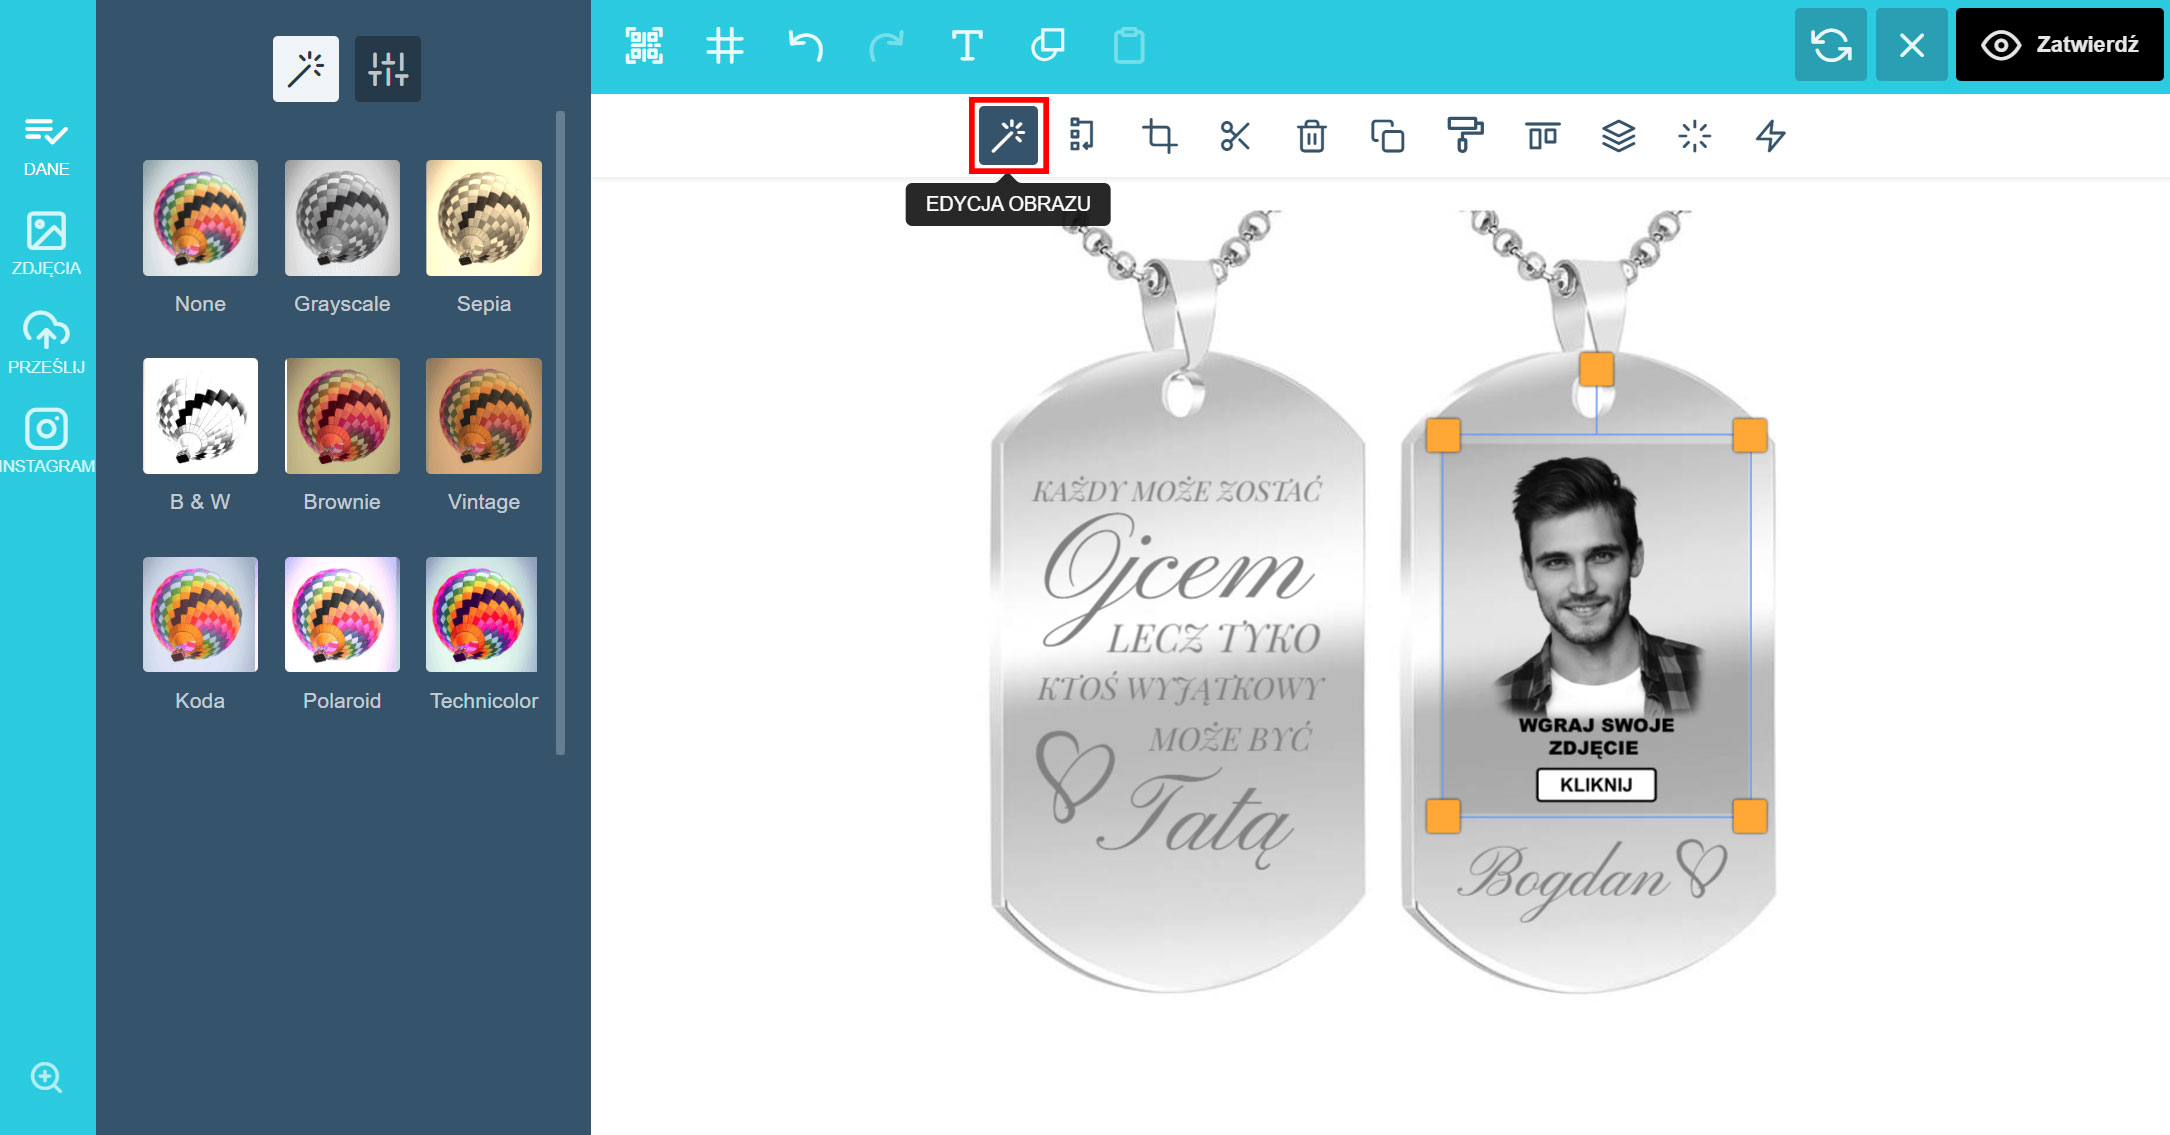Click the Zatwierdź confirm button

coord(2060,45)
